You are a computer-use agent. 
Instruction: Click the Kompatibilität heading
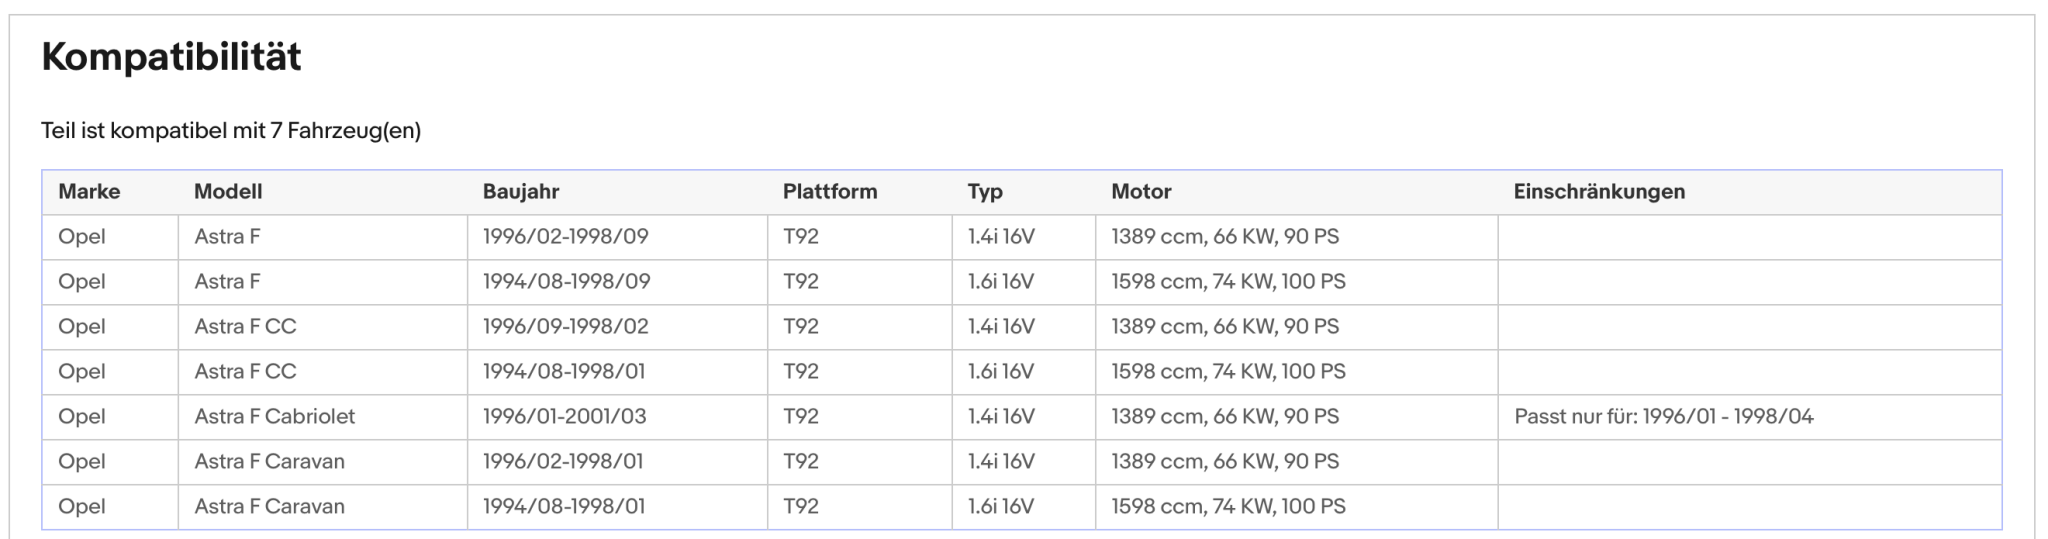tap(171, 57)
